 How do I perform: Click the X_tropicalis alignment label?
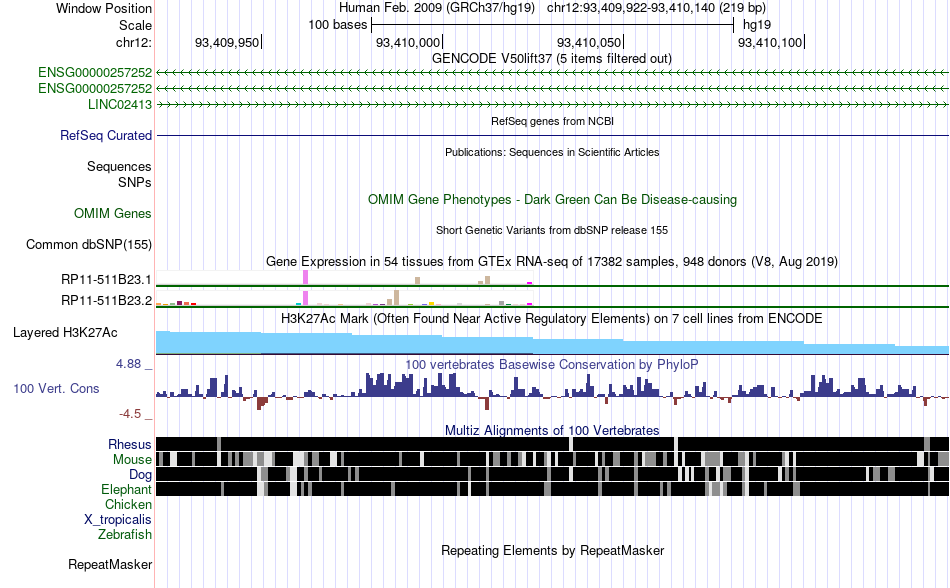click(118, 520)
